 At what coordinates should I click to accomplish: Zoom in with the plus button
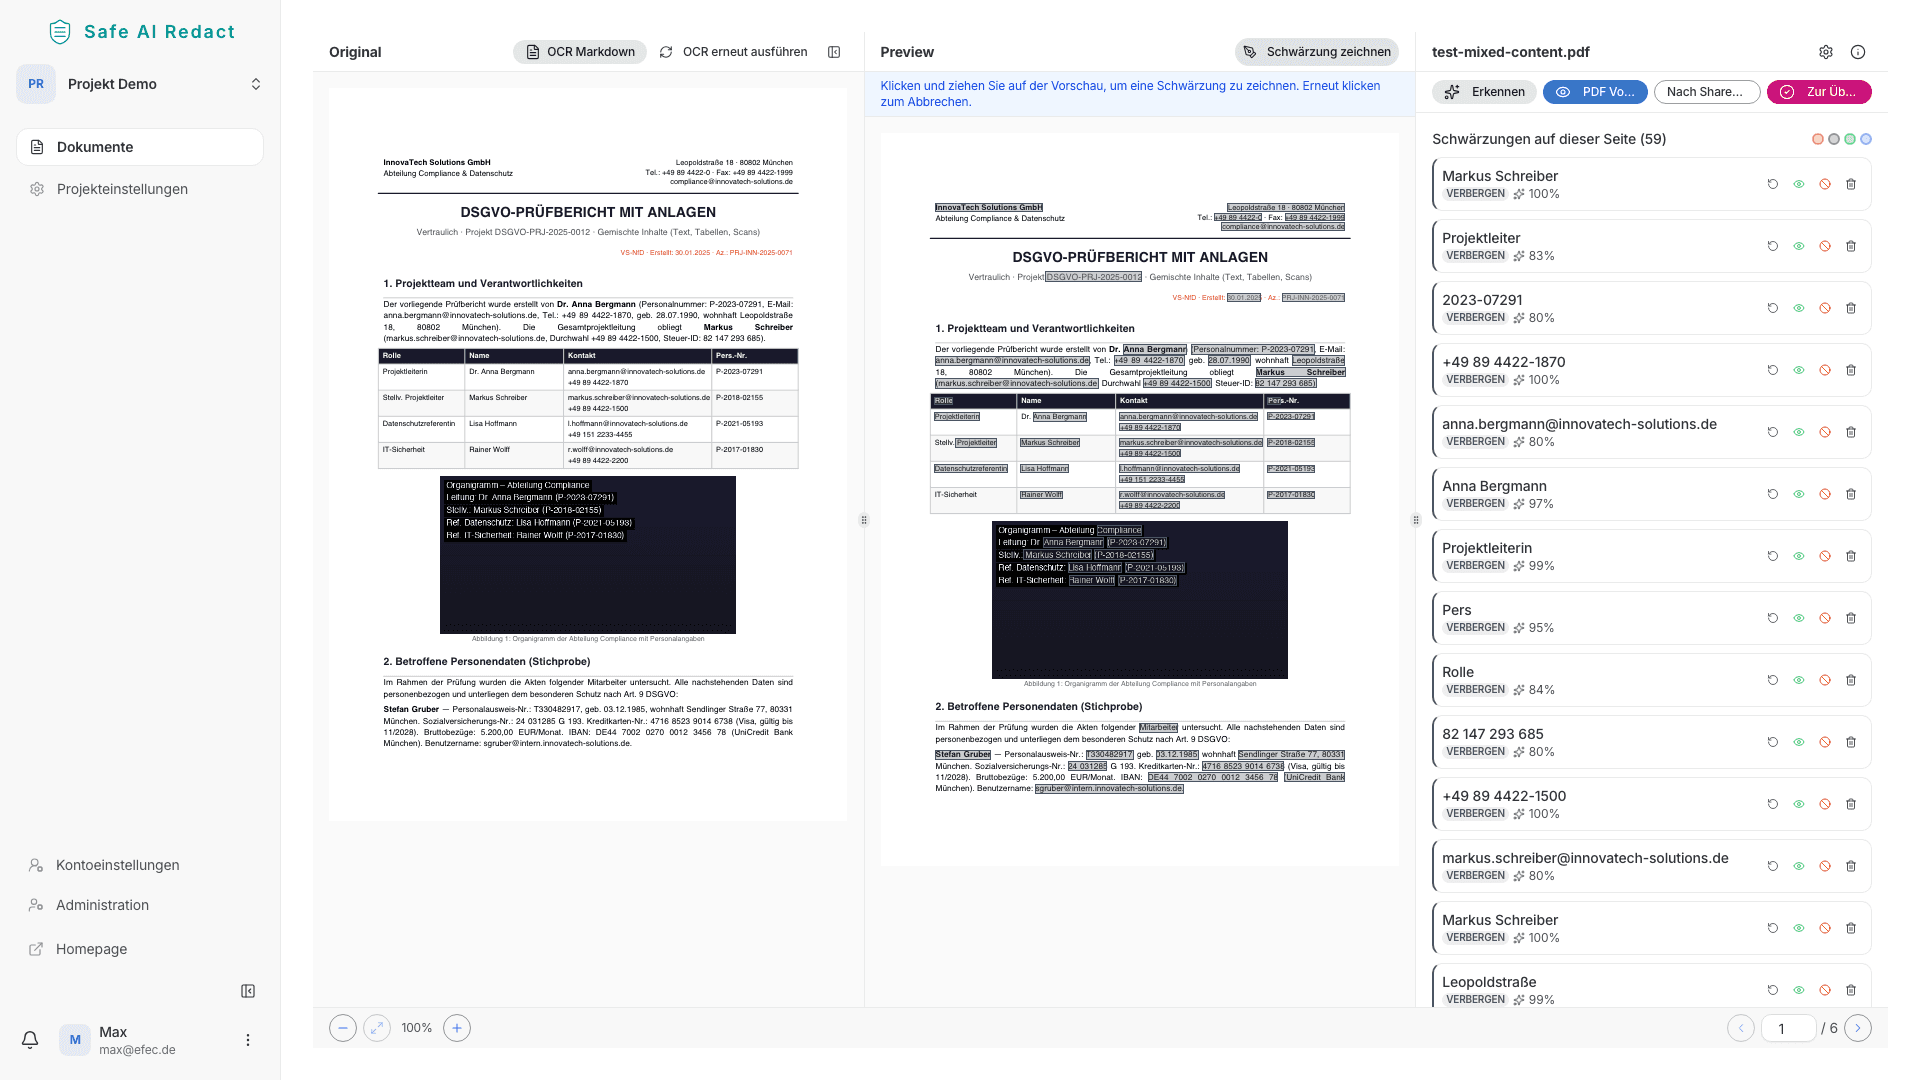[457, 1028]
